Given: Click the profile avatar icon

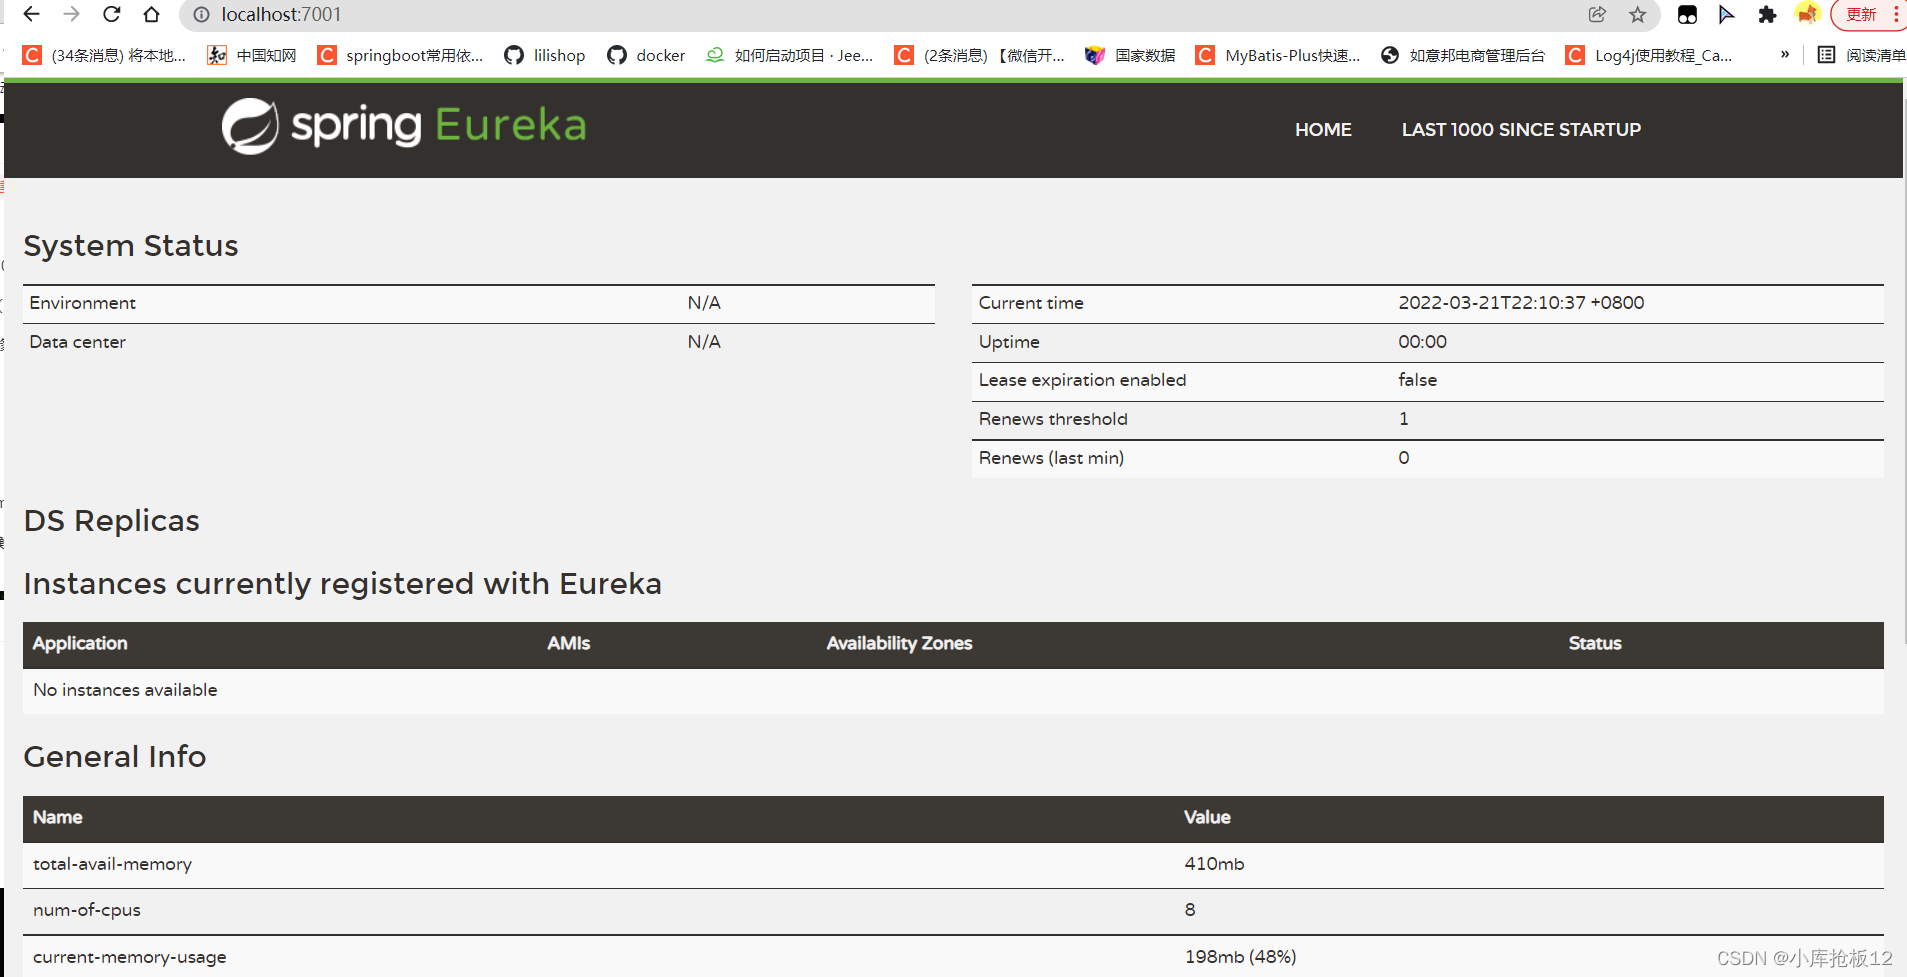Looking at the screenshot, I should point(1807,14).
